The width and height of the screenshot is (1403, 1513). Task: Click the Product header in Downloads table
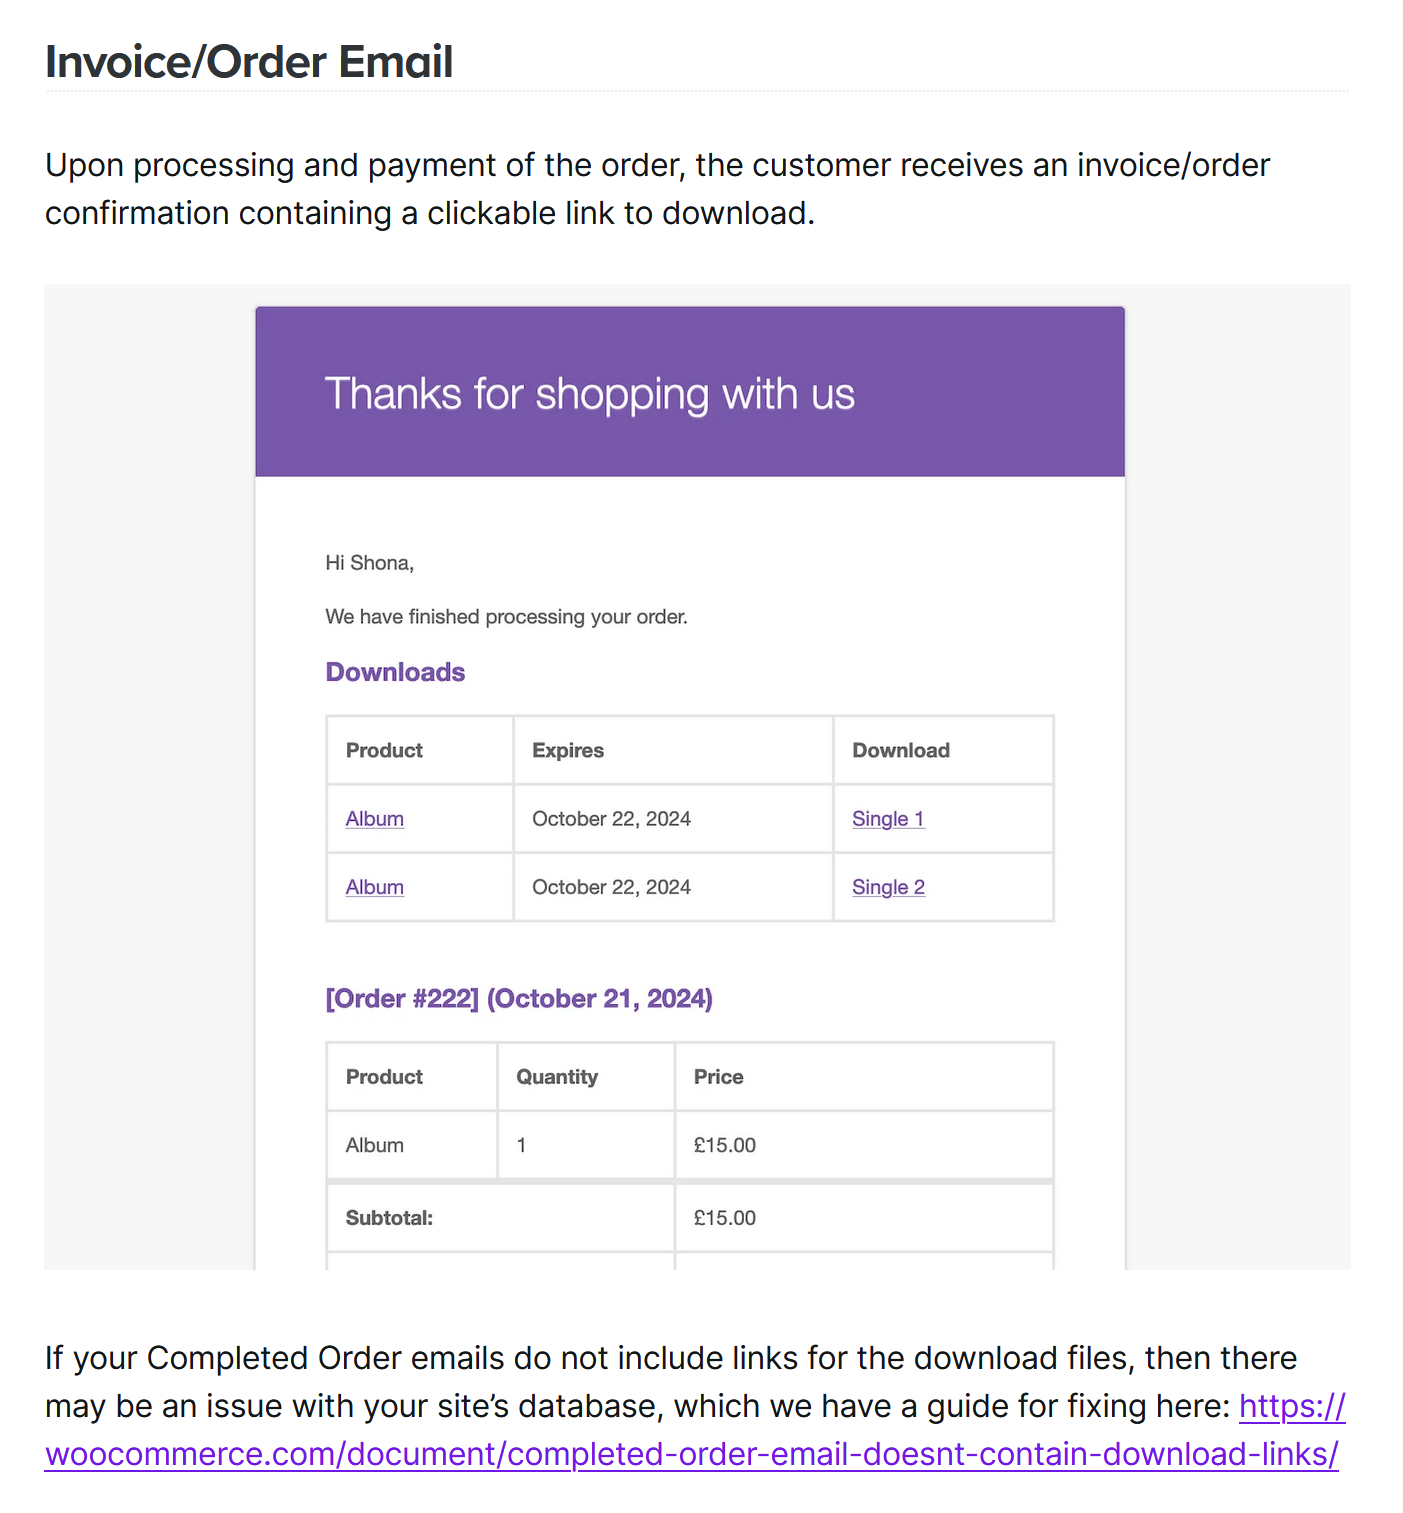coord(384,751)
